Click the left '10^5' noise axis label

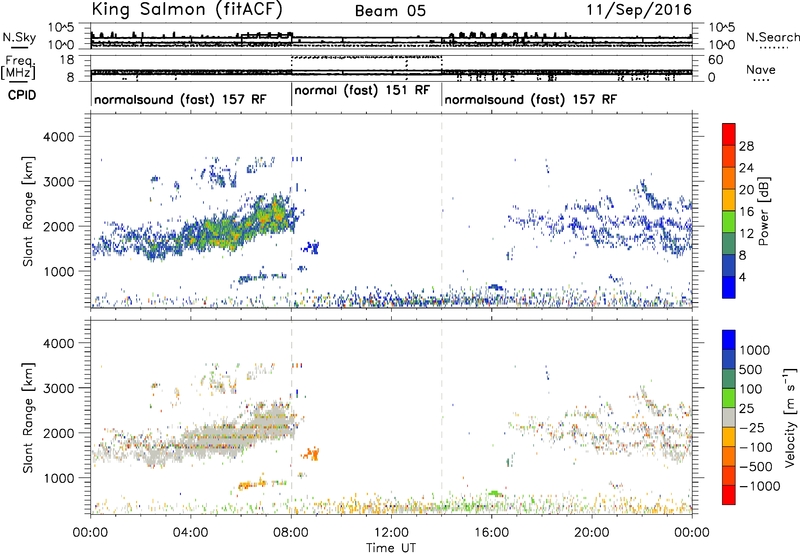[x=62, y=28]
